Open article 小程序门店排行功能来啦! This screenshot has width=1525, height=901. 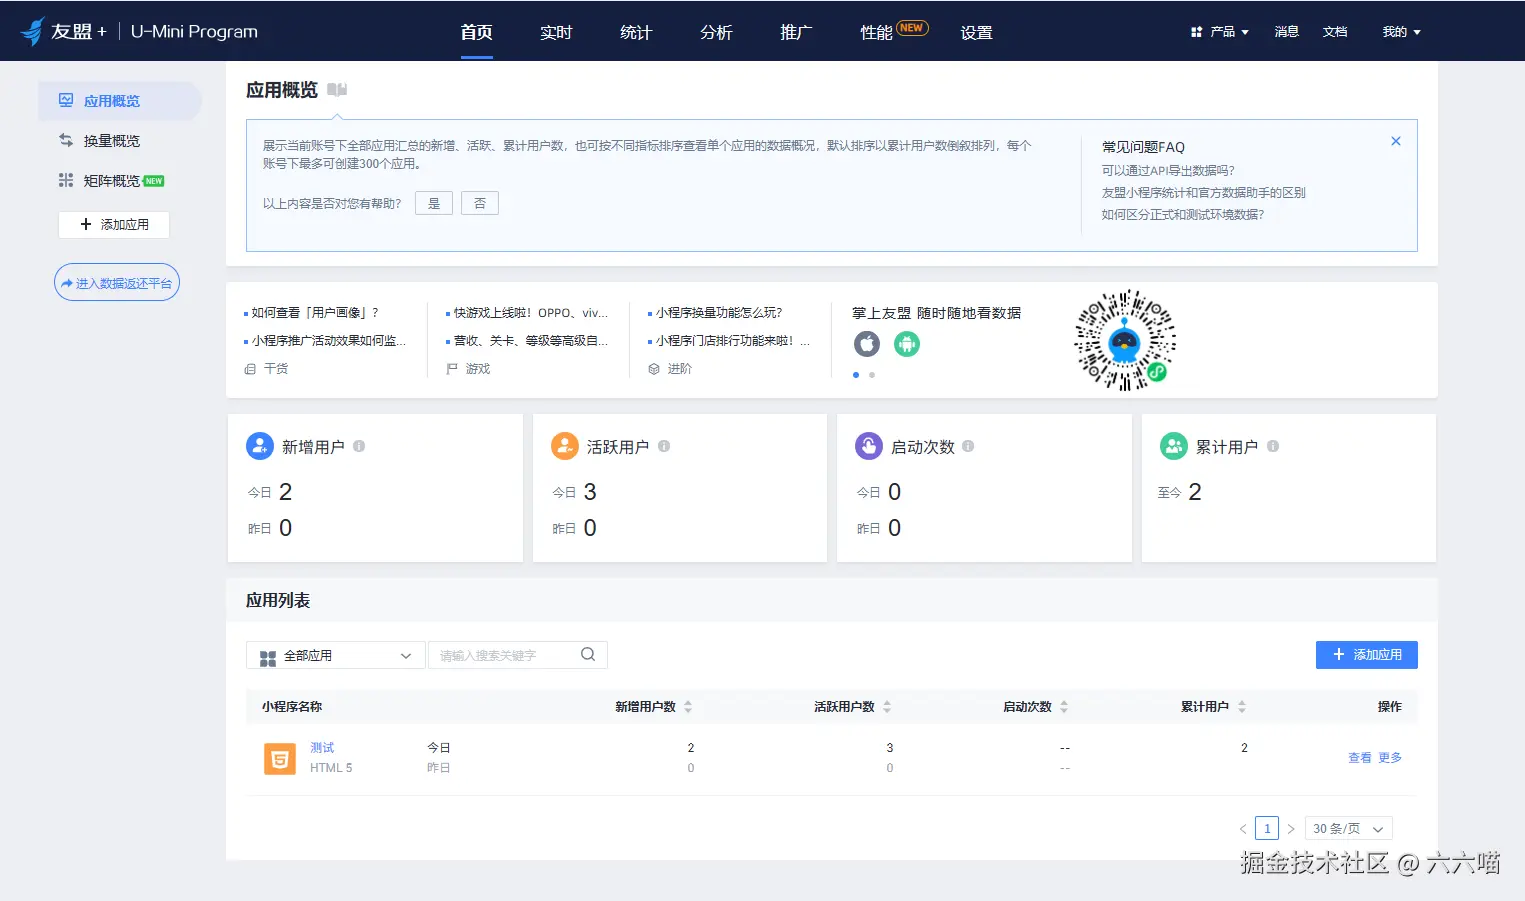[733, 341]
